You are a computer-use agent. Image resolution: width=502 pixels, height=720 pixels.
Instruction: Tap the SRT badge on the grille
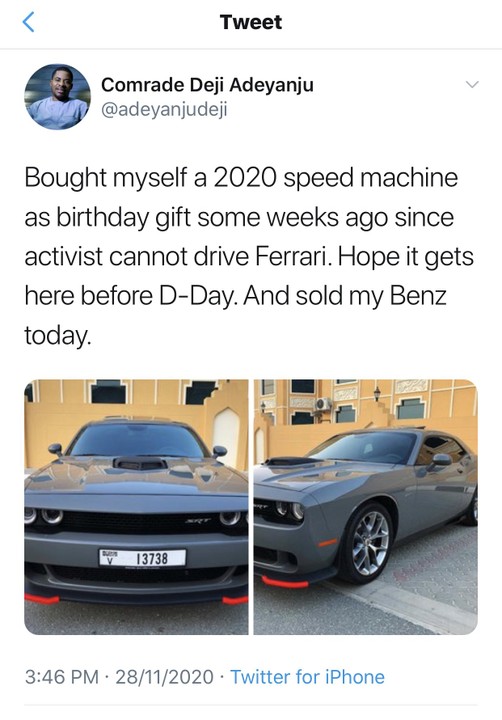point(198,520)
